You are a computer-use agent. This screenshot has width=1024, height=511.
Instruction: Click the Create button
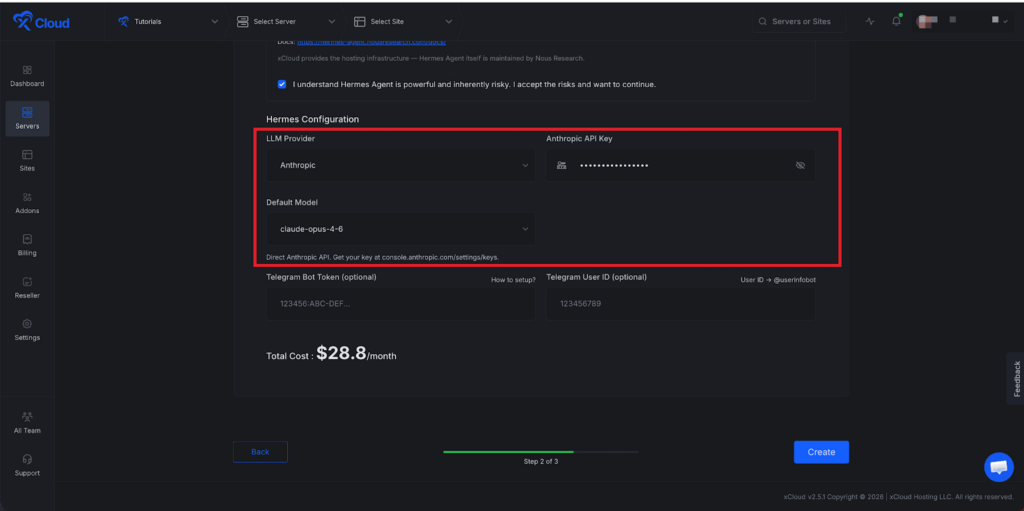pos(821,452)
